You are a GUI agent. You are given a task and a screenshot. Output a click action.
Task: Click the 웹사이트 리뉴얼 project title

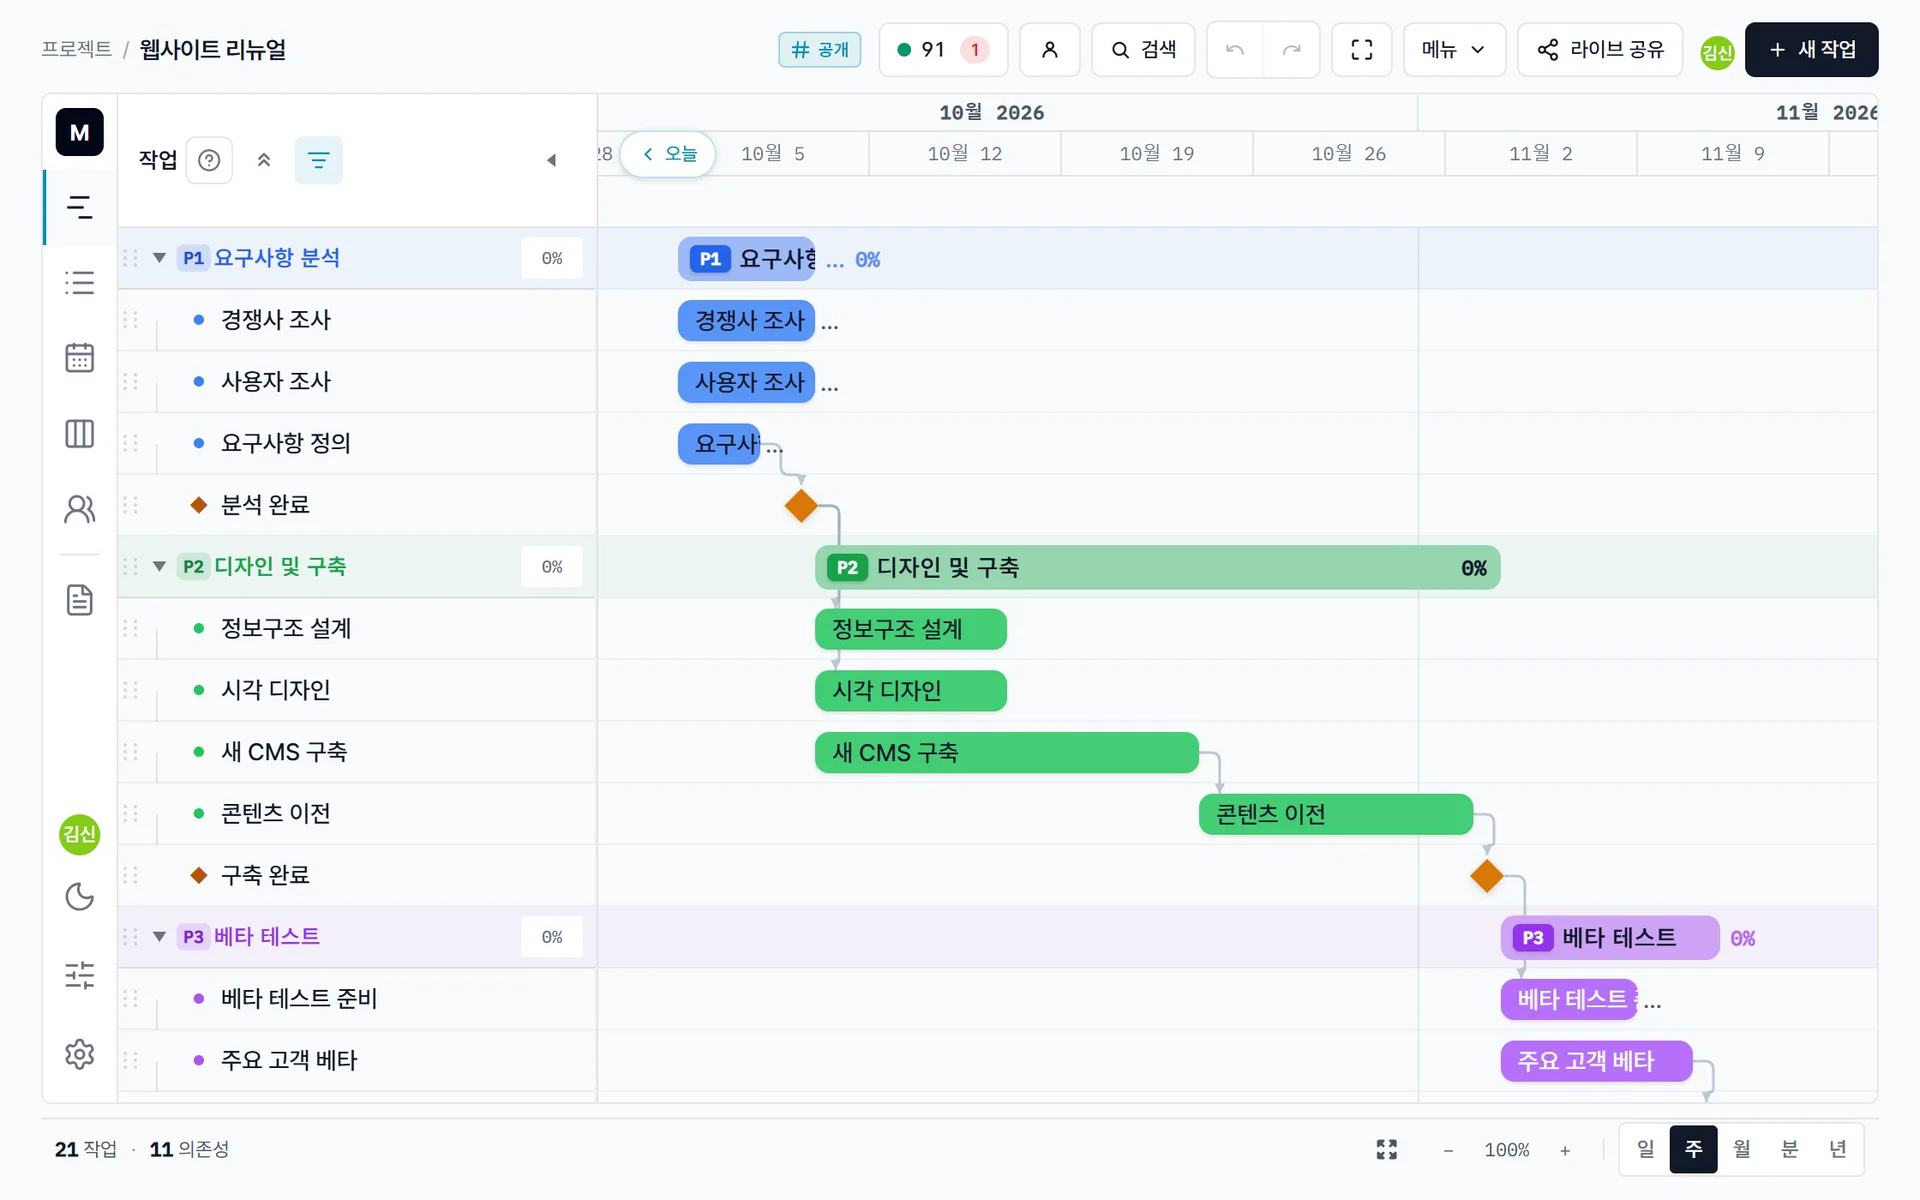pyautogui.click(x=212, y=49)
